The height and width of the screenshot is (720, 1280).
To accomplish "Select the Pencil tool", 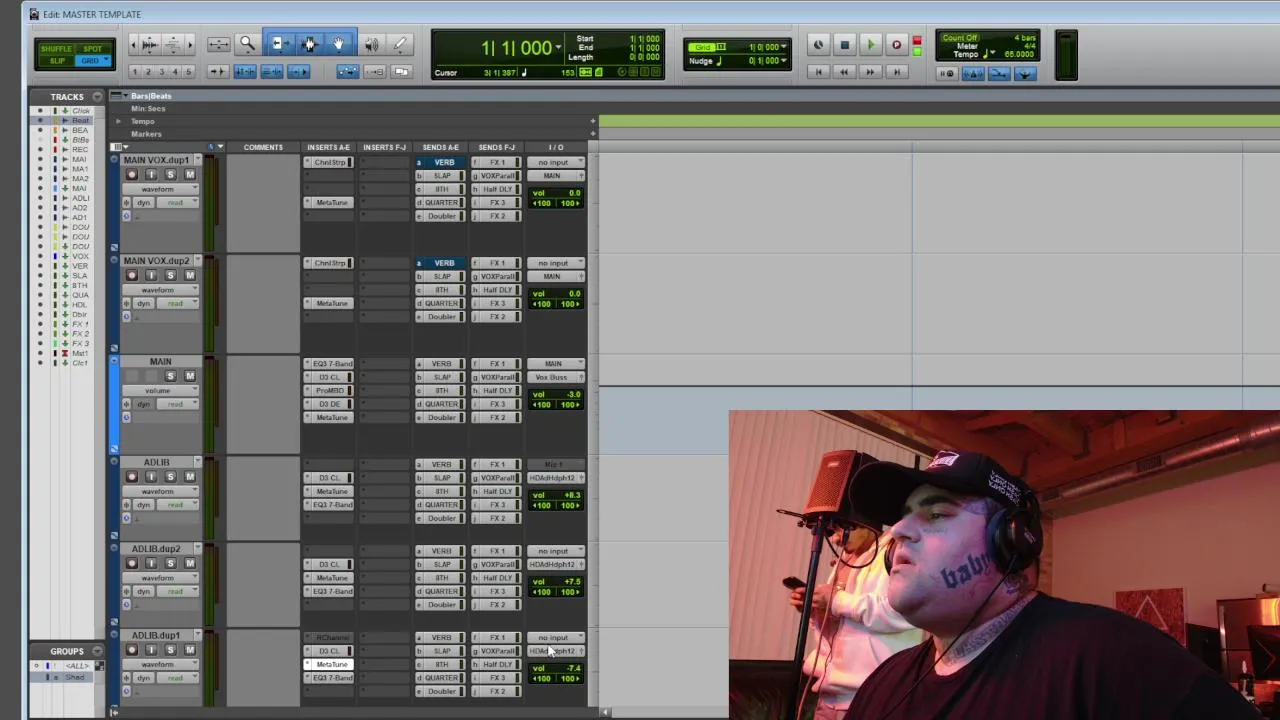I will 400,44.
